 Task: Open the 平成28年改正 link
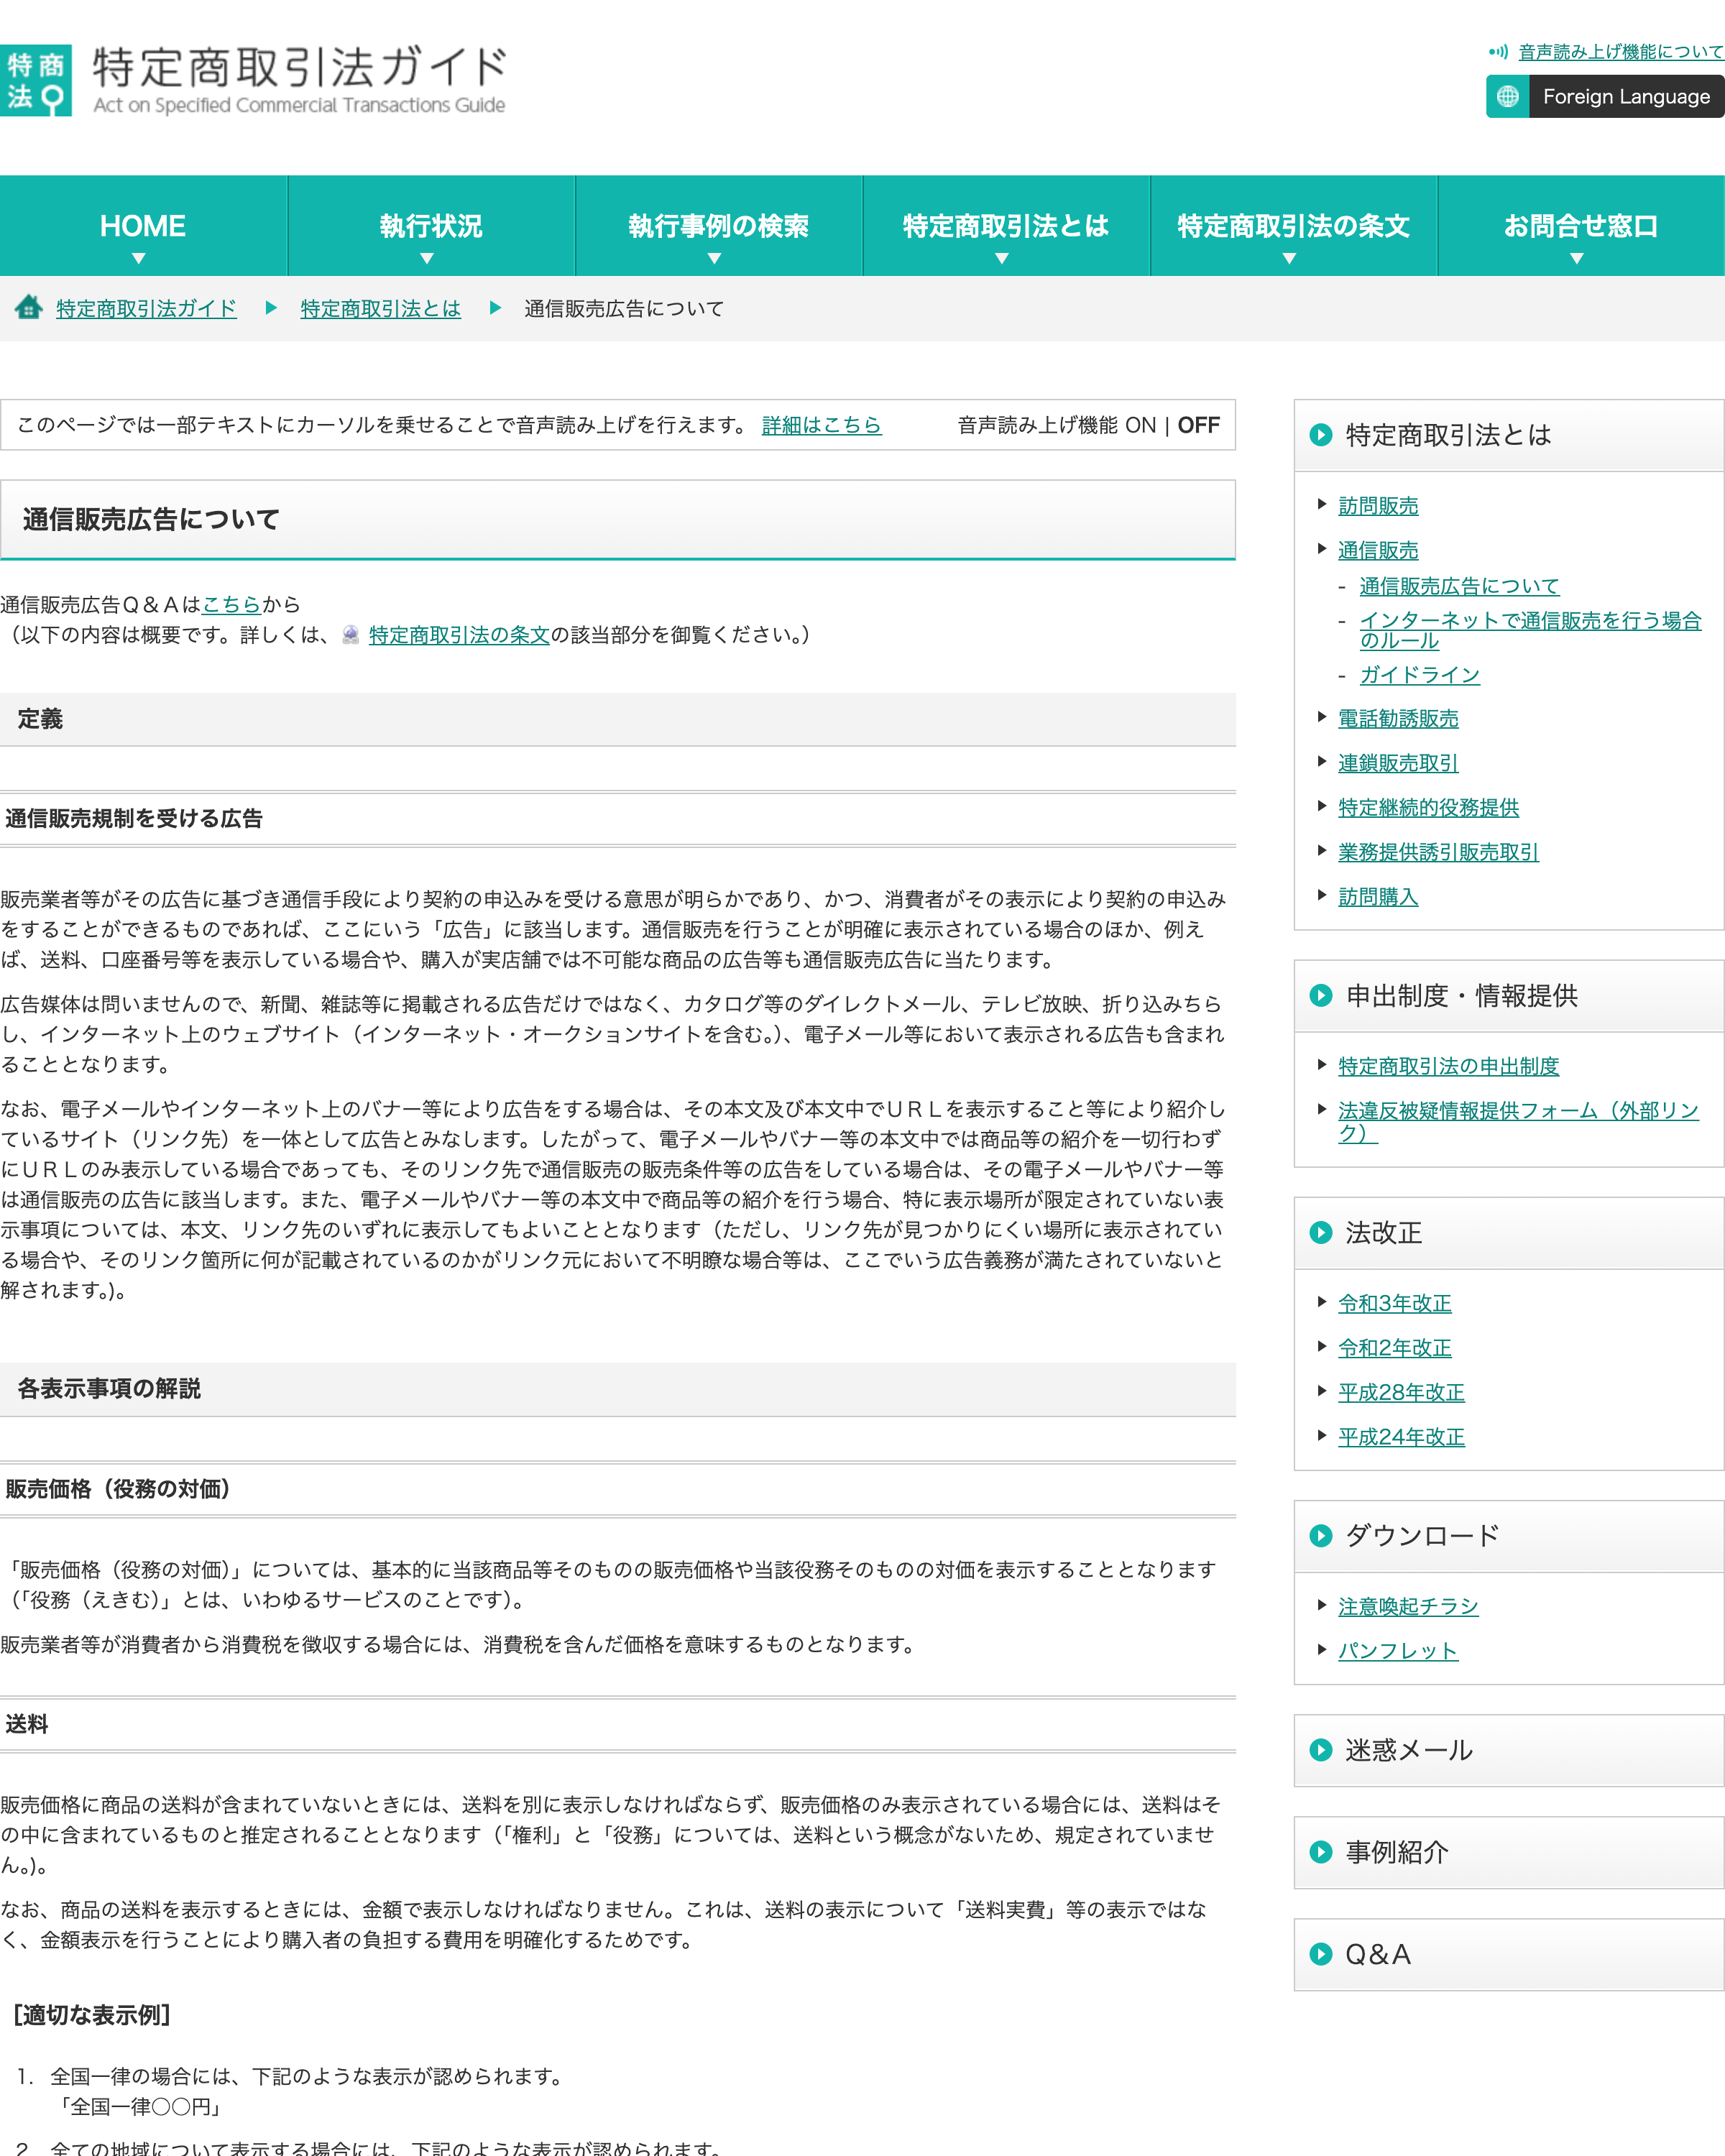click(x=1401, y=1392)
